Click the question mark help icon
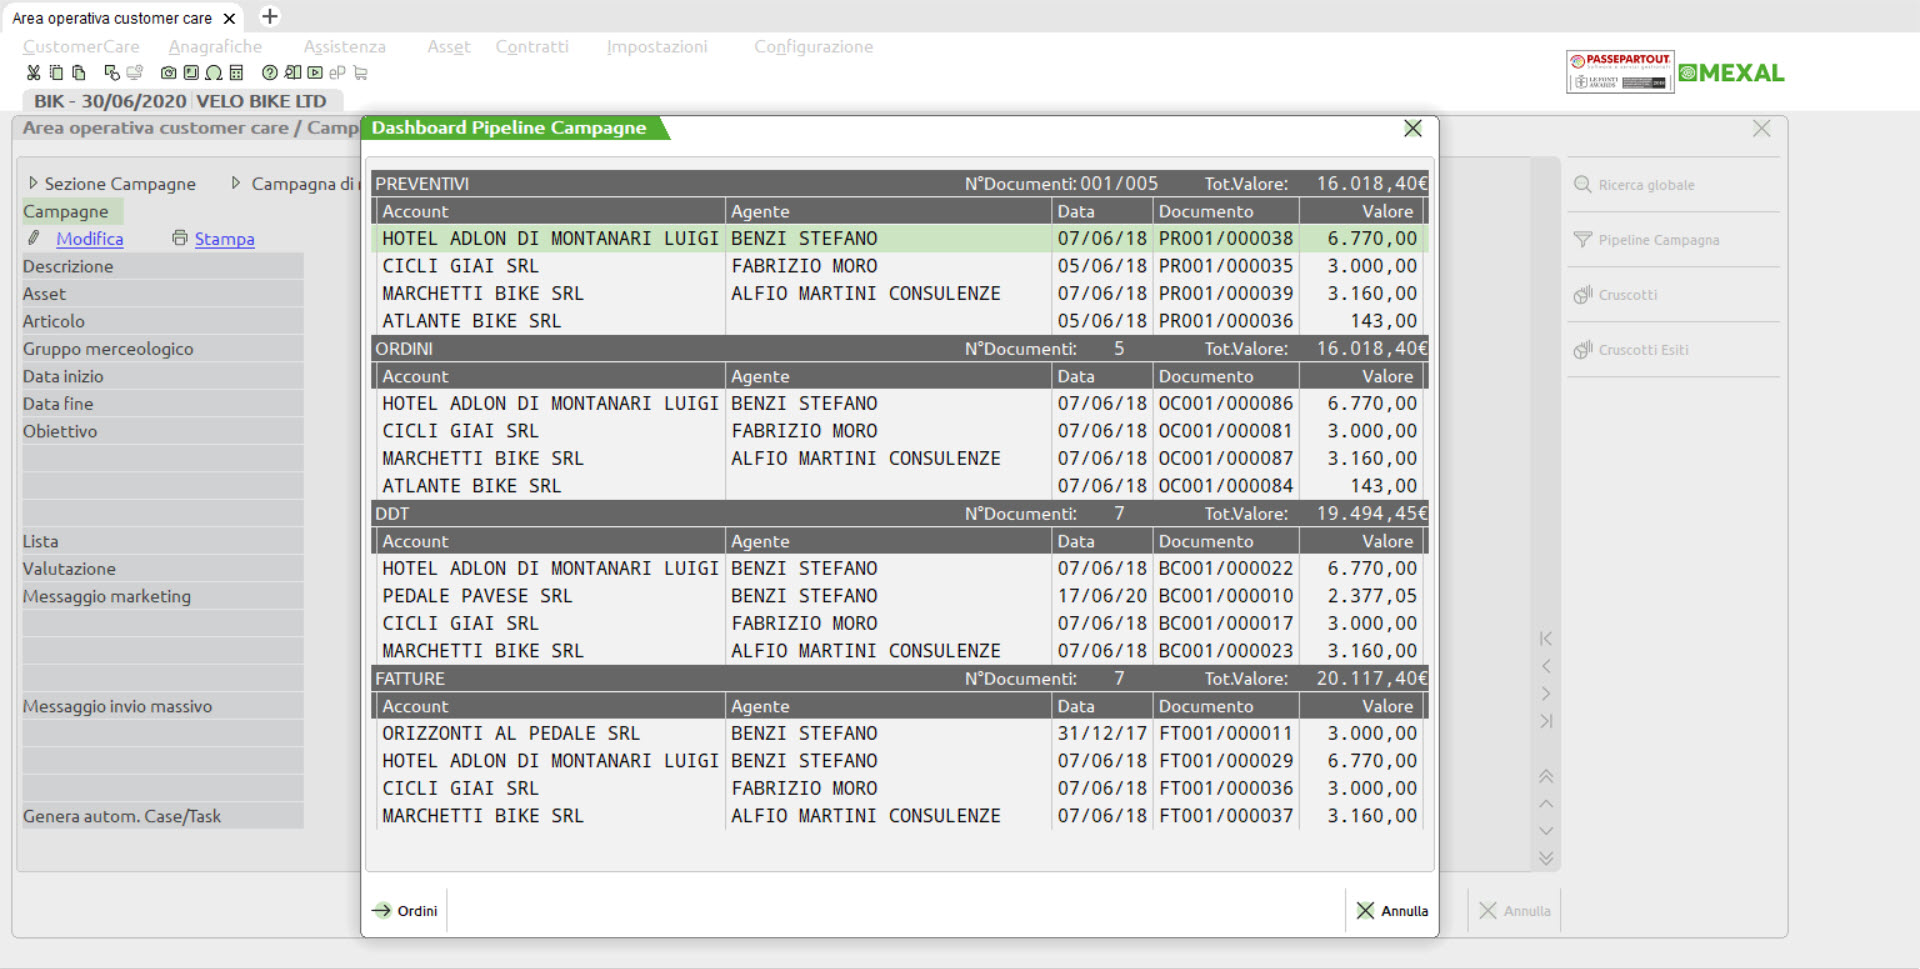The image size is (1920, 969). (x=269, y=73)
